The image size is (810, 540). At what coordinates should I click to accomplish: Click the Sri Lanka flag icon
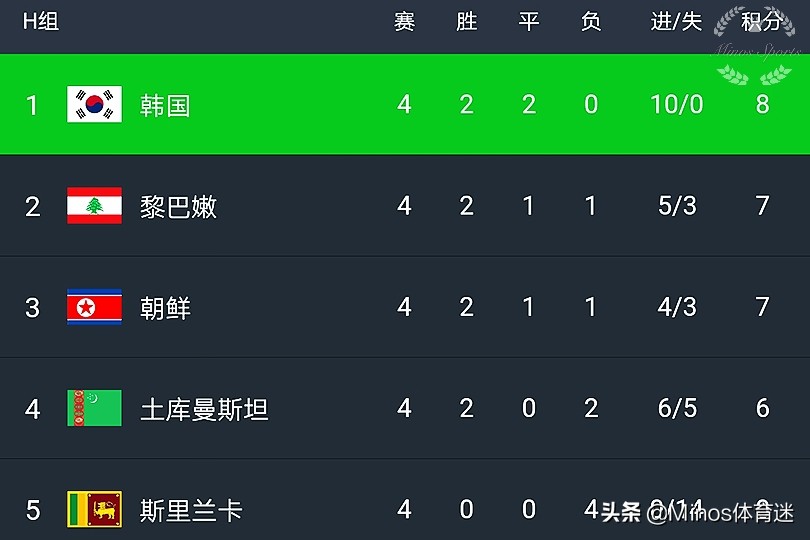pyautogui.click(x=94, y=509)
